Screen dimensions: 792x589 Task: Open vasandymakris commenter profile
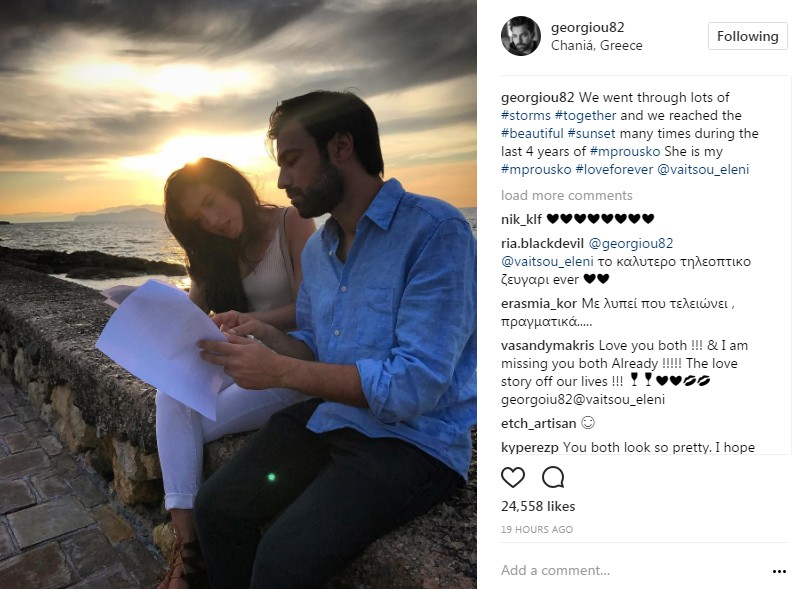coord(548,346)
